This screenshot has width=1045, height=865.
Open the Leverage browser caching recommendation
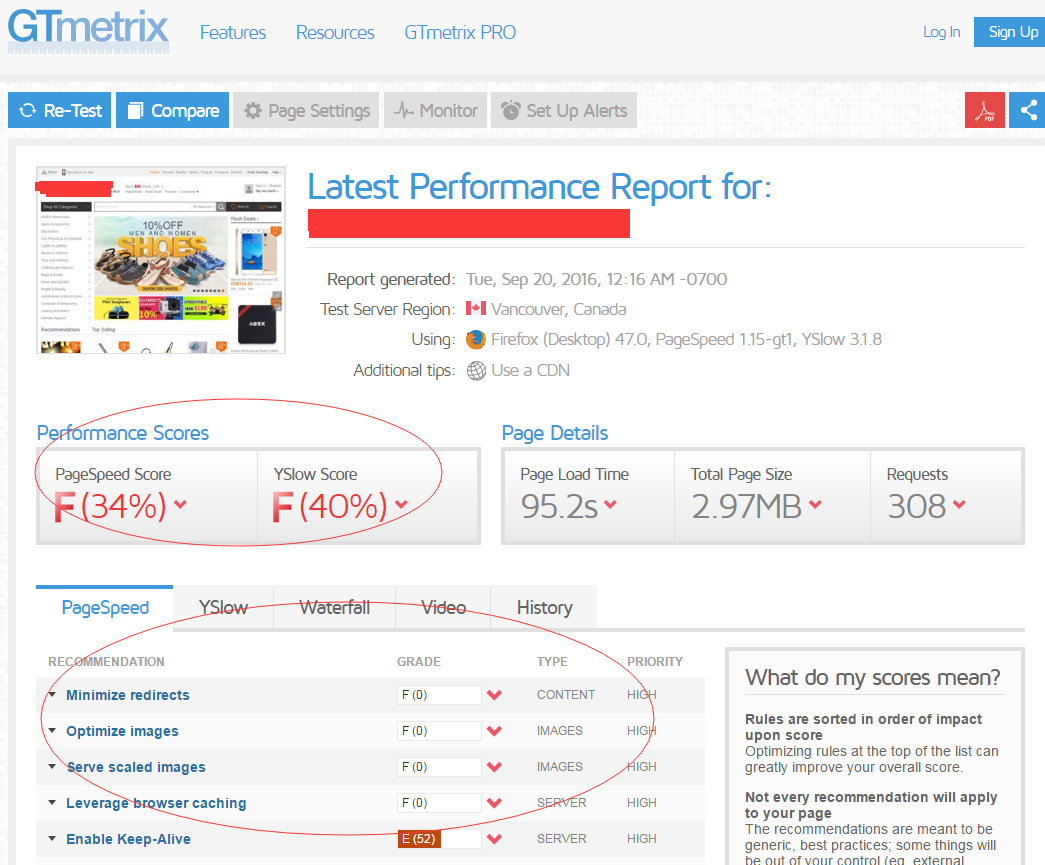(156, 803)
